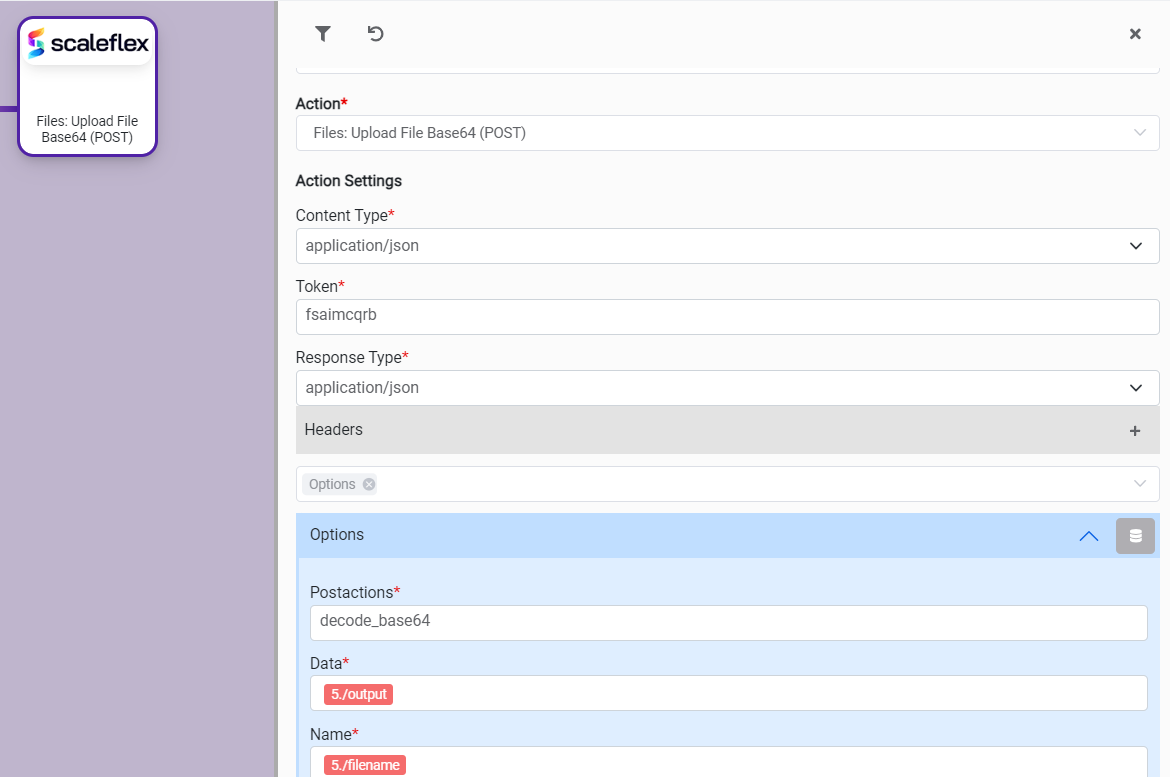Image resolution: width=1170 pixels, height=777 pixels.
Task: Click the Options section title
Action: coord(337,535)
